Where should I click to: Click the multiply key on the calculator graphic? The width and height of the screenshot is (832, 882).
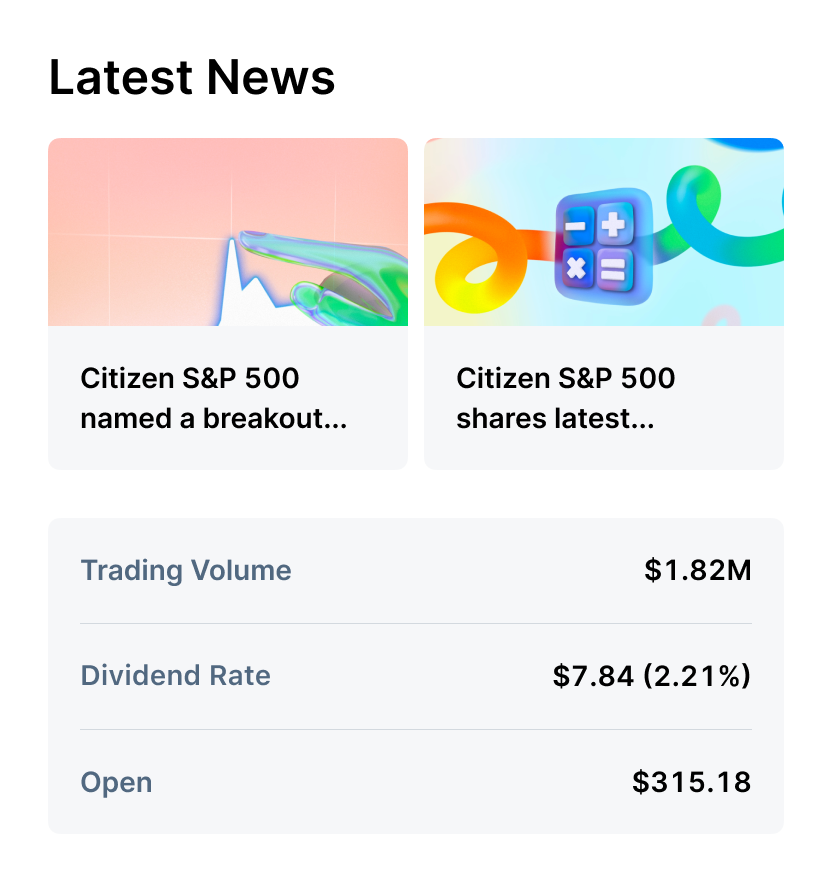(576, 267)
